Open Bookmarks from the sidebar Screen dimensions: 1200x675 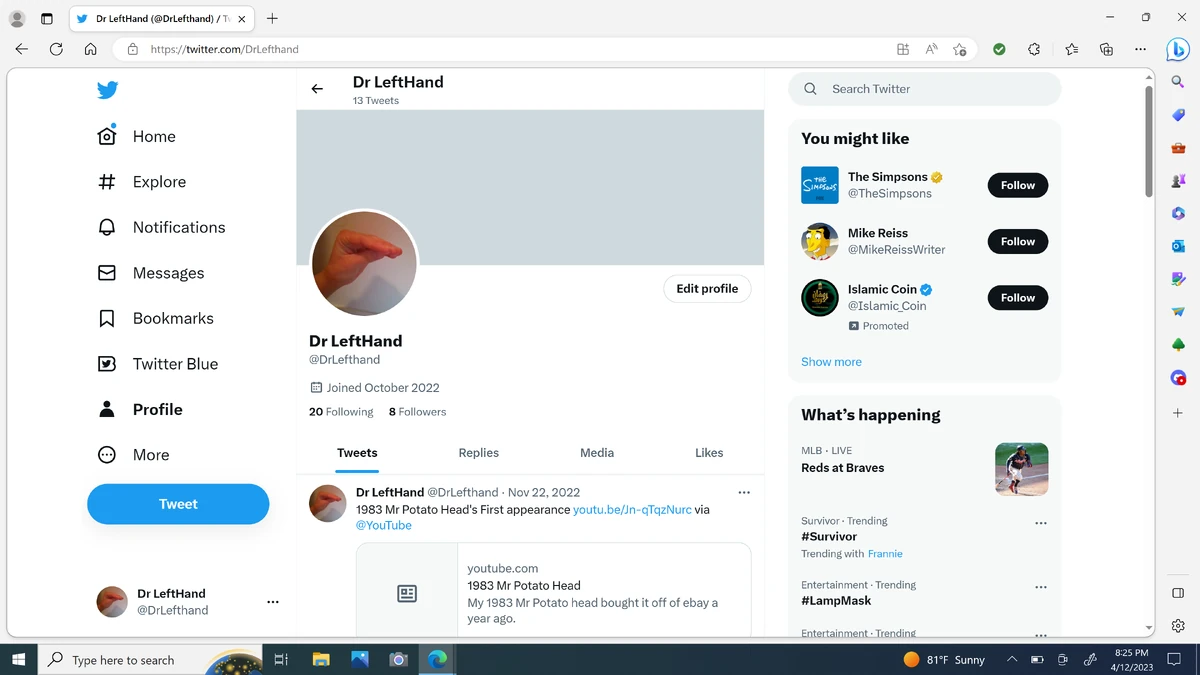(x=107, y=318)
